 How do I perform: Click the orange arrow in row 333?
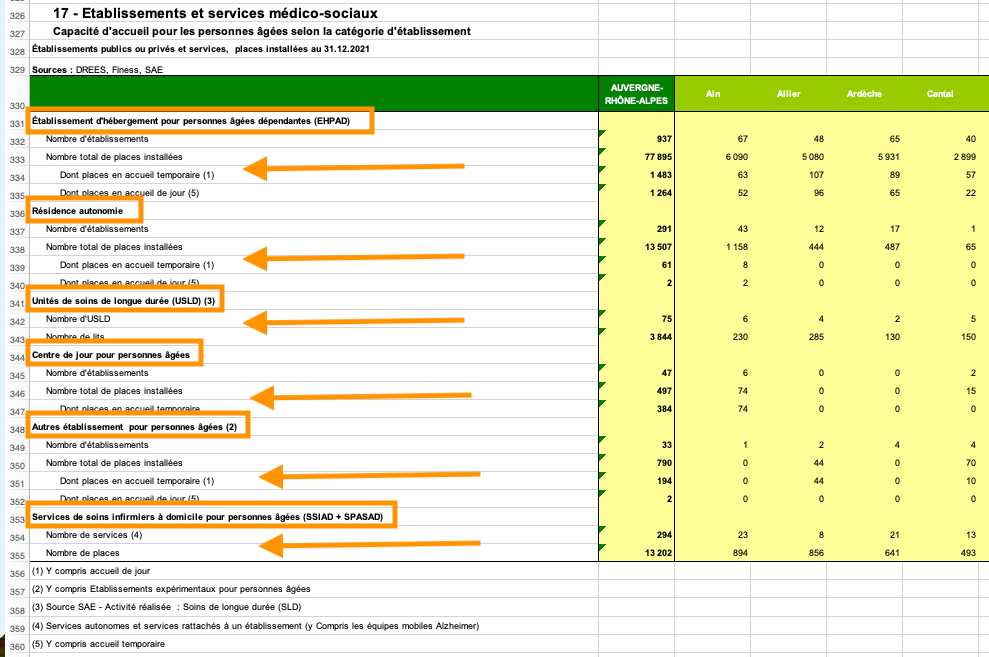point(353,167)
